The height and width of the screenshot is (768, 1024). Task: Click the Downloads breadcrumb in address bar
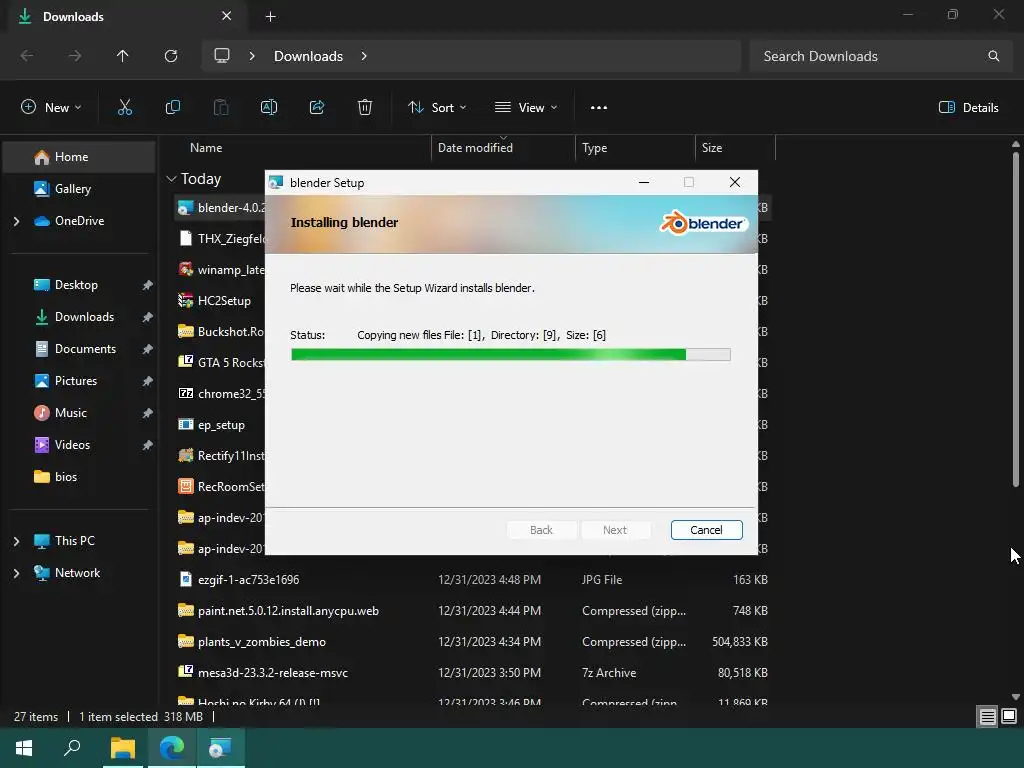point(308,56)
